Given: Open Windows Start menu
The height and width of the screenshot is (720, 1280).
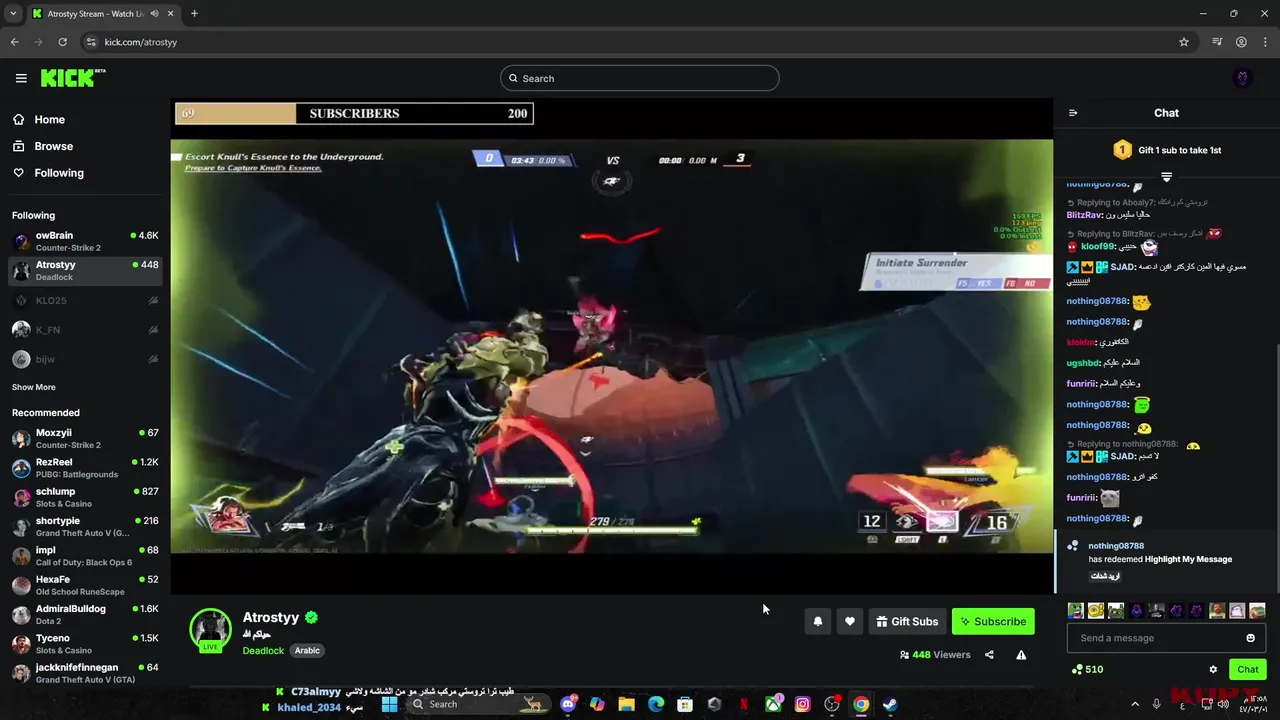Looking at the screenshot, I should point(390,704).
